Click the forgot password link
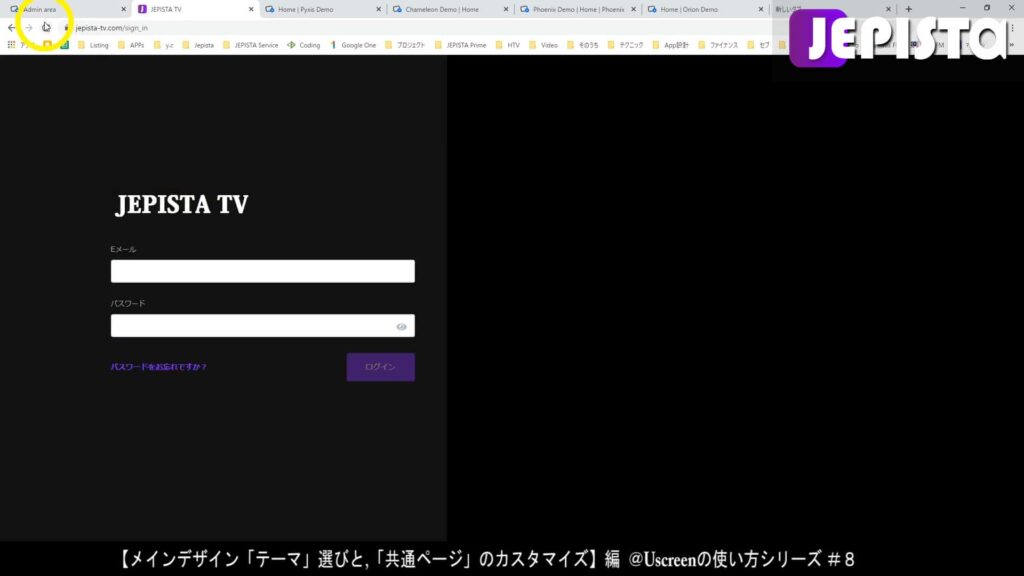Viewport: 1024px width, 576px height. point(159,367)
